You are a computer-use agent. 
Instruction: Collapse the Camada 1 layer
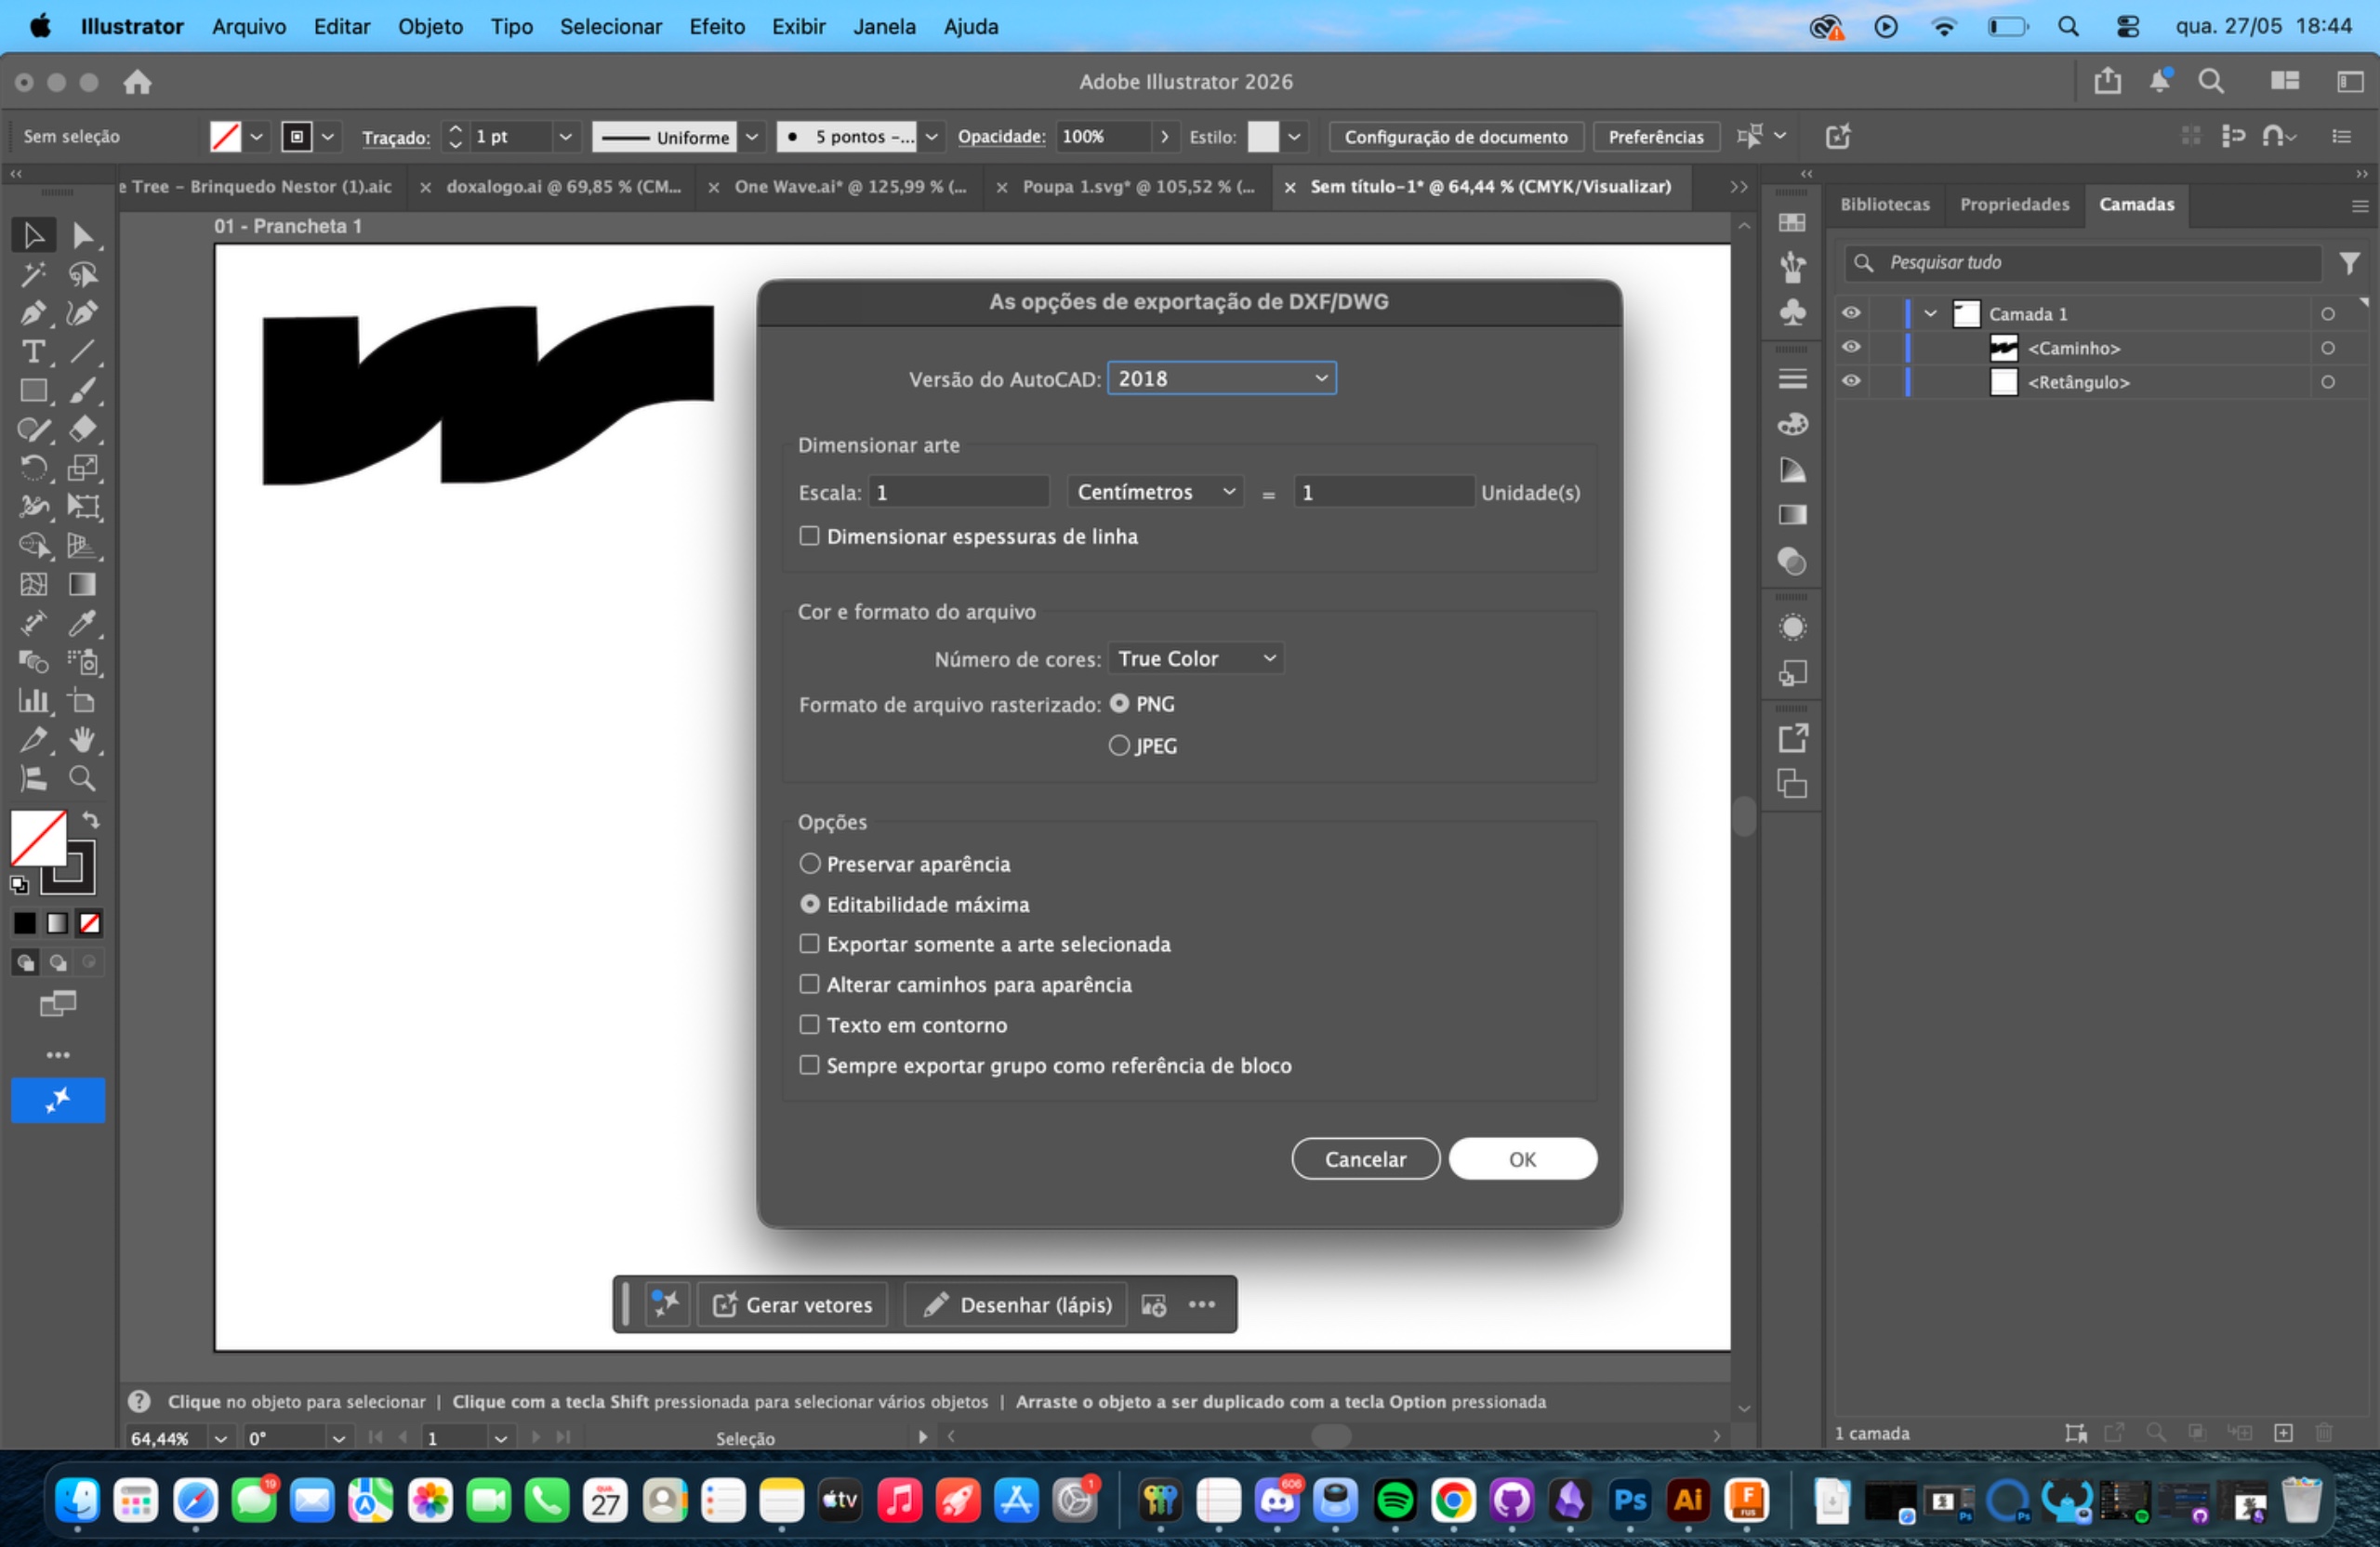[1931, 313]
